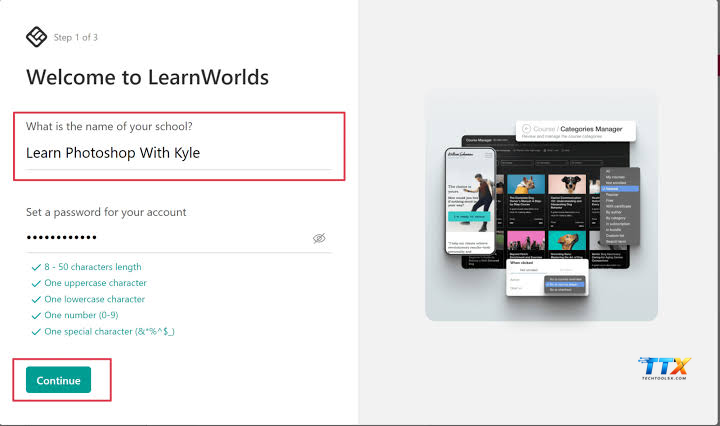
Task: Click the Continue button
Action: [58, 380]
